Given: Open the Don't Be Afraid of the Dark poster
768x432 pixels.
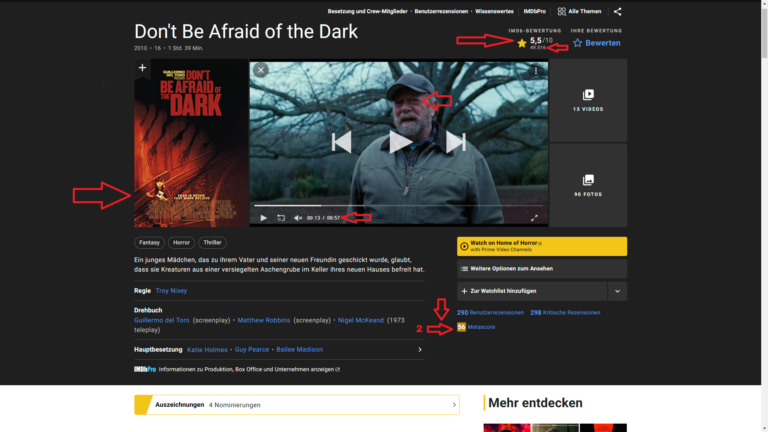Looking at the screenshot, I should point(191,143).
